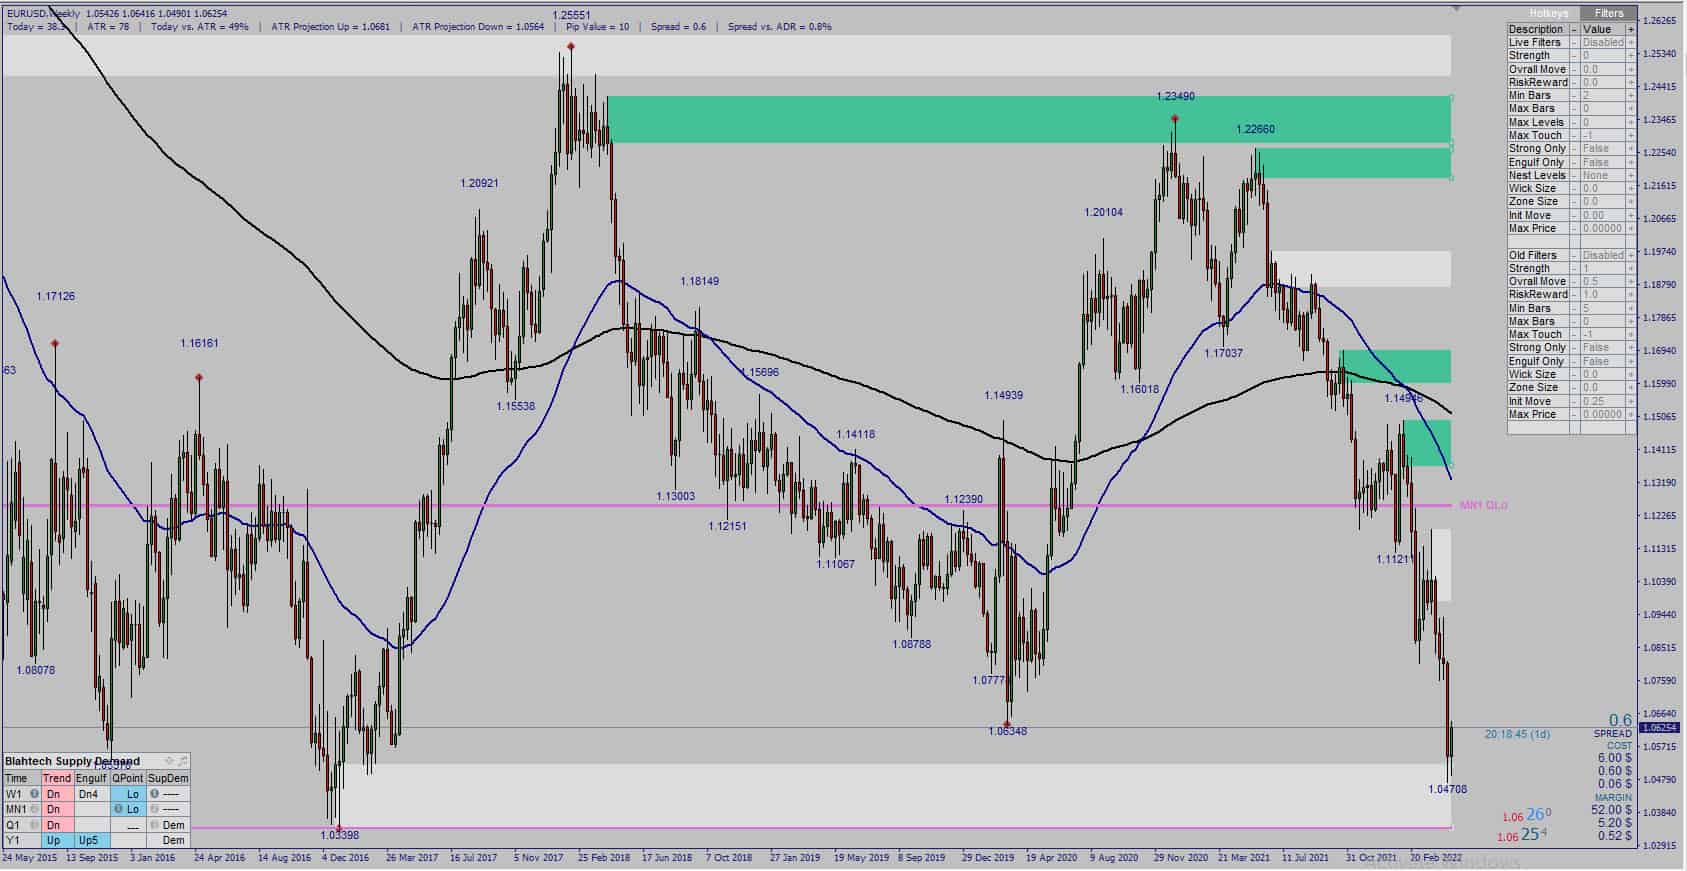This screenshot has height=871, width=1687.
Task: Select the Live Filters 'Disabled' value
Action: pos(1602,43)
